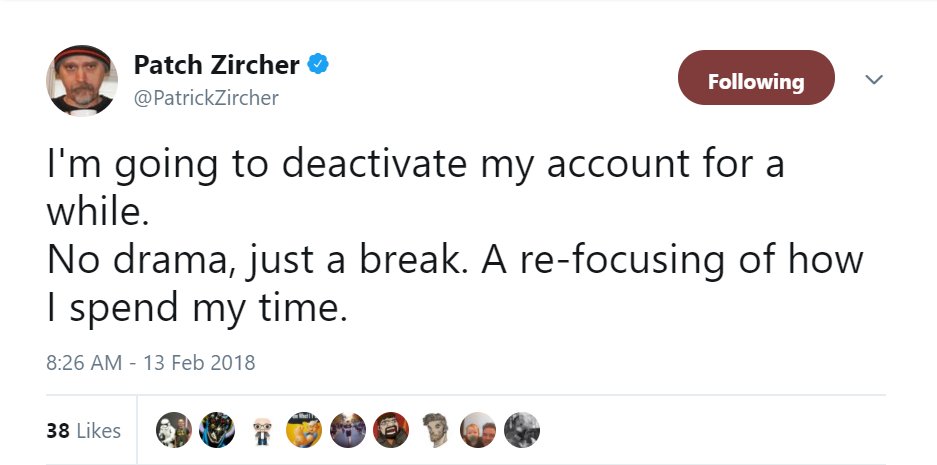
Task: Click the grayscale photo liker avatar
Action: (521, 430)
